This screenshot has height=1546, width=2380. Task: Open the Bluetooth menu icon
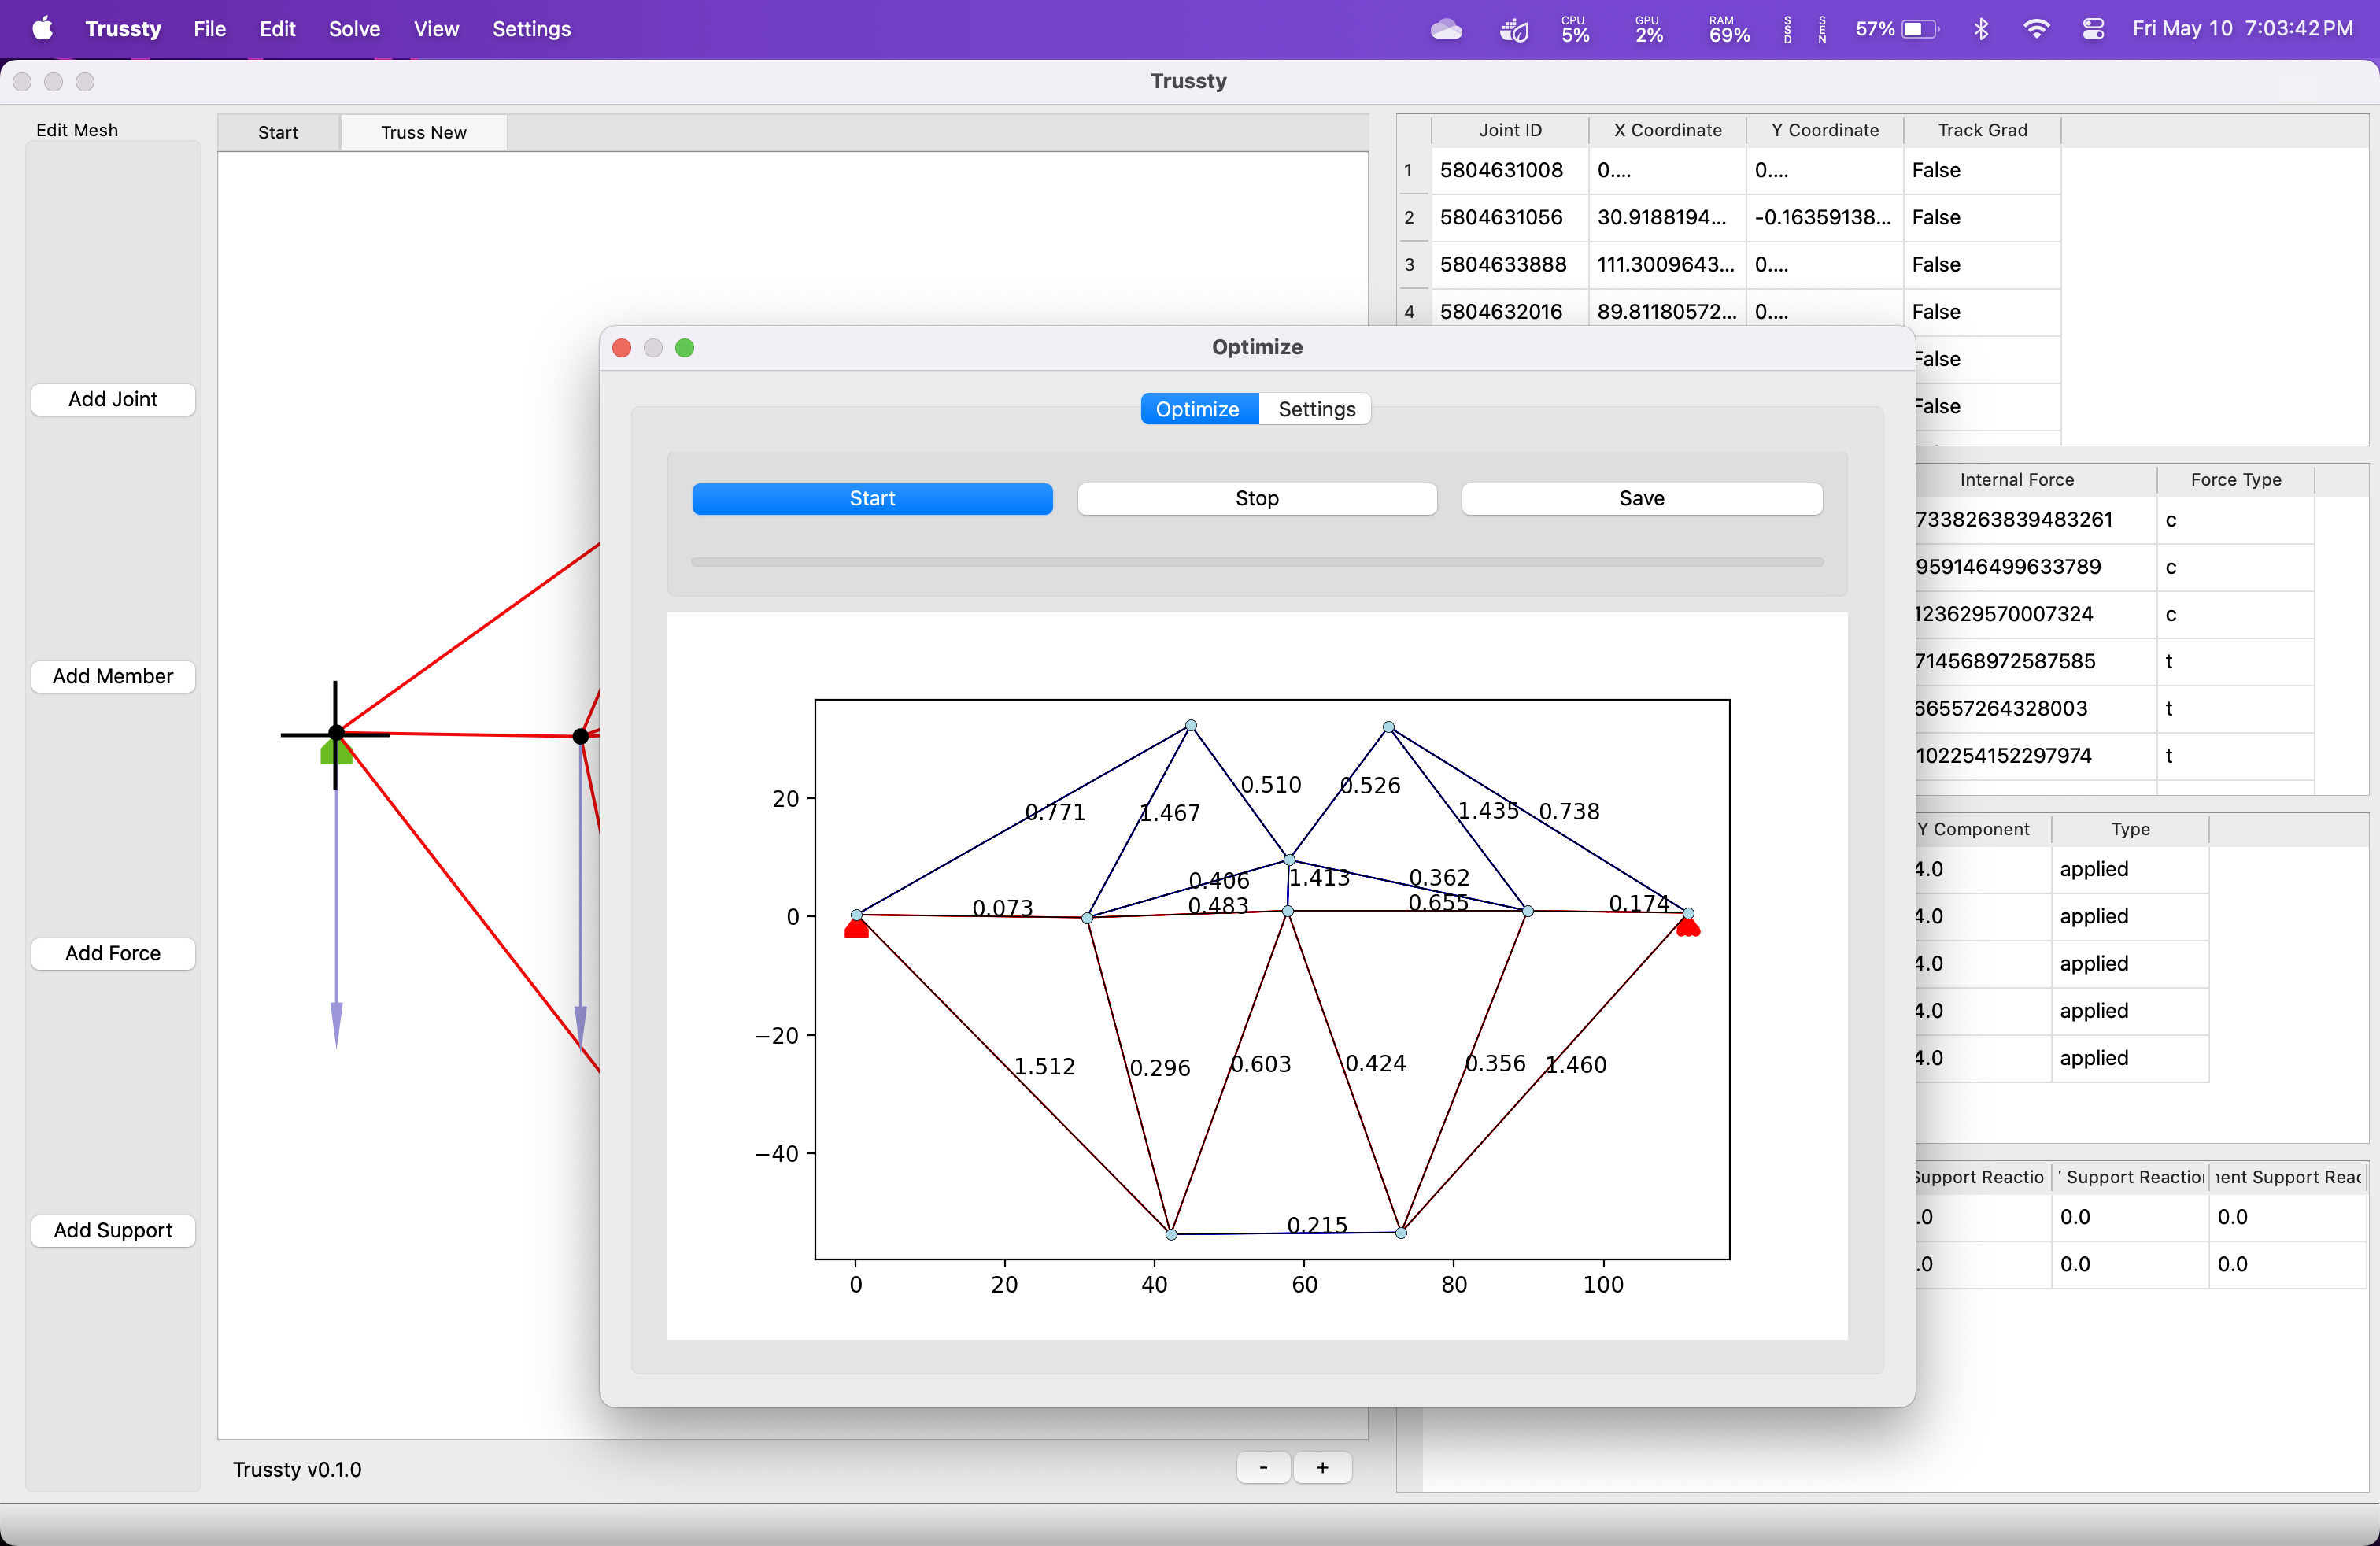(x=1981, y=29)
